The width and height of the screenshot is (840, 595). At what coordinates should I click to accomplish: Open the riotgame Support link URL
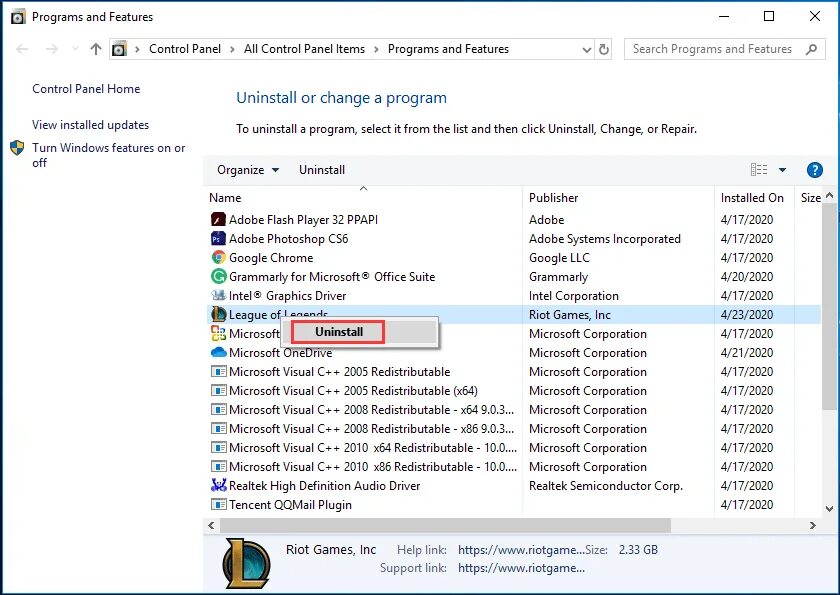coord(521,568)
